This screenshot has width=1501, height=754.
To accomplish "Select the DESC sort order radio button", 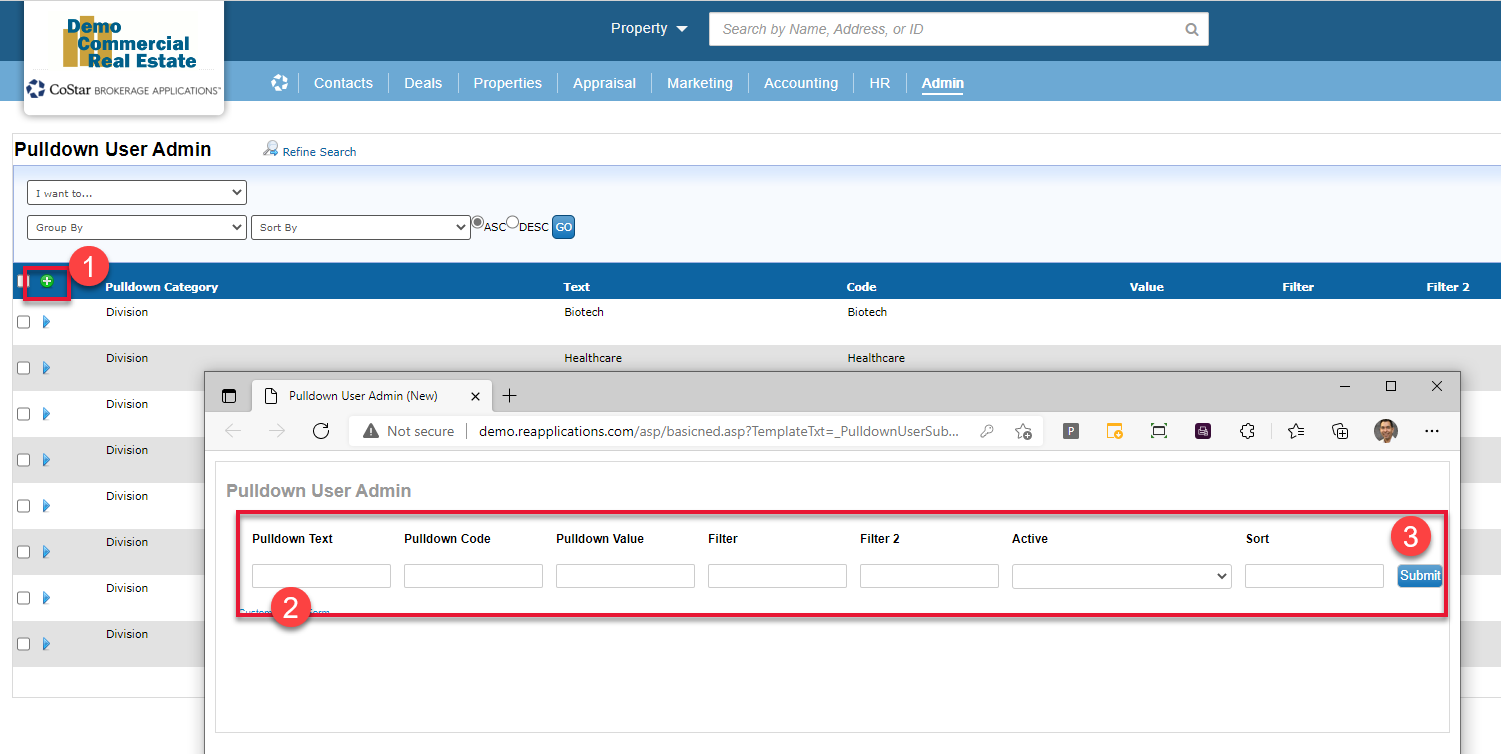I will (x=512, y=222).
